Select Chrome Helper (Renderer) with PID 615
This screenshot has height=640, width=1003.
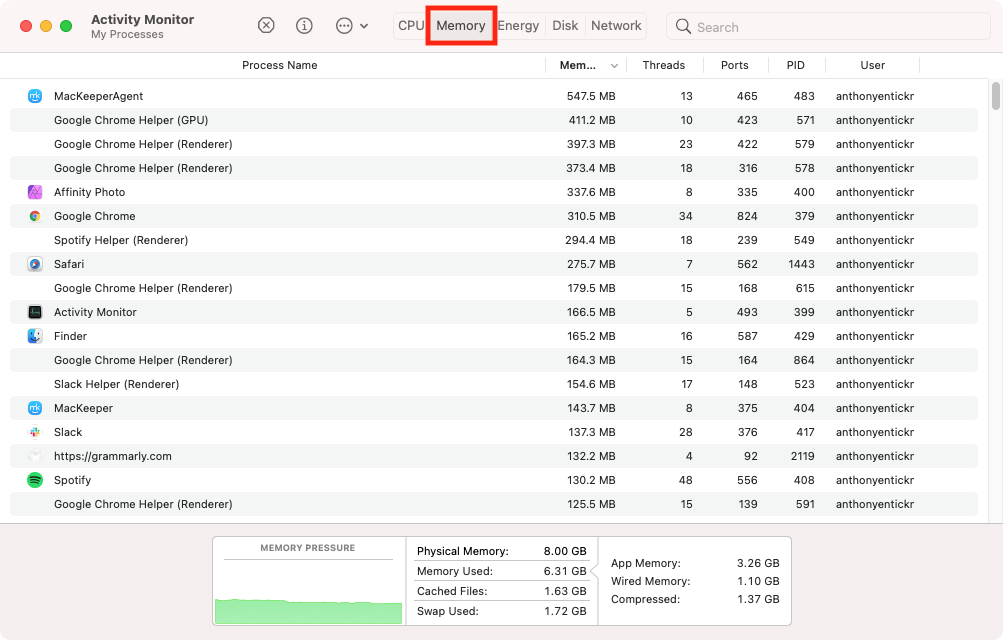pyautogui.click(x=493, y=288)
